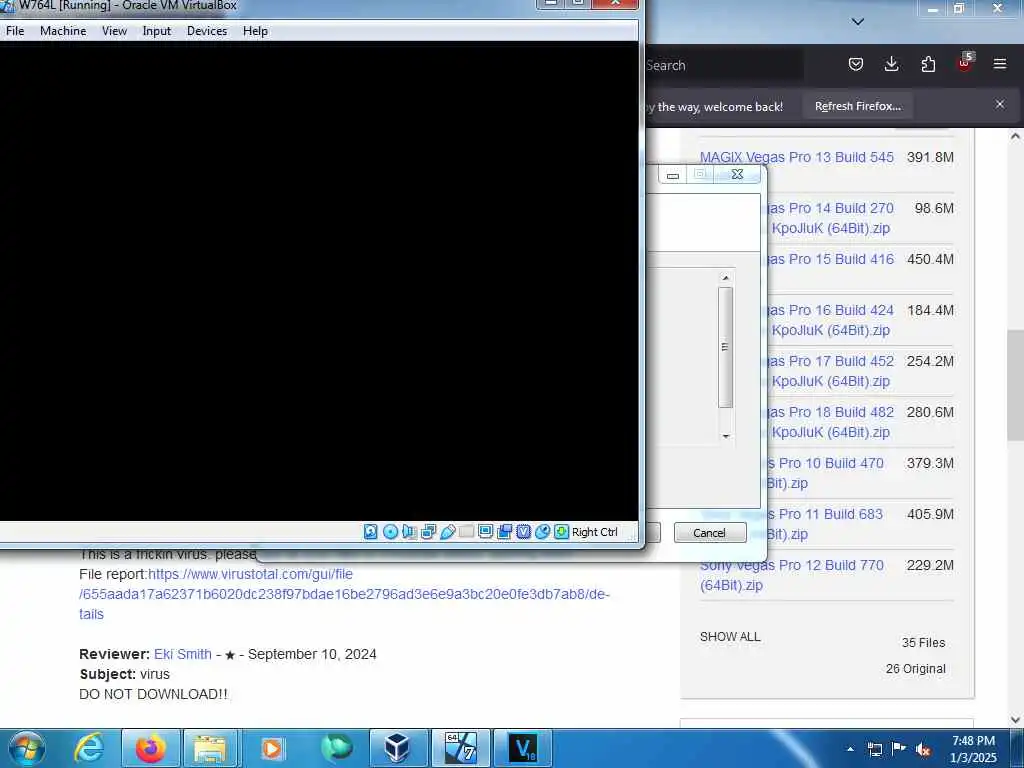Click the muted volume tray icon
The height and width of the screenshot is (768, 1024).
click(x=923, y=750)
